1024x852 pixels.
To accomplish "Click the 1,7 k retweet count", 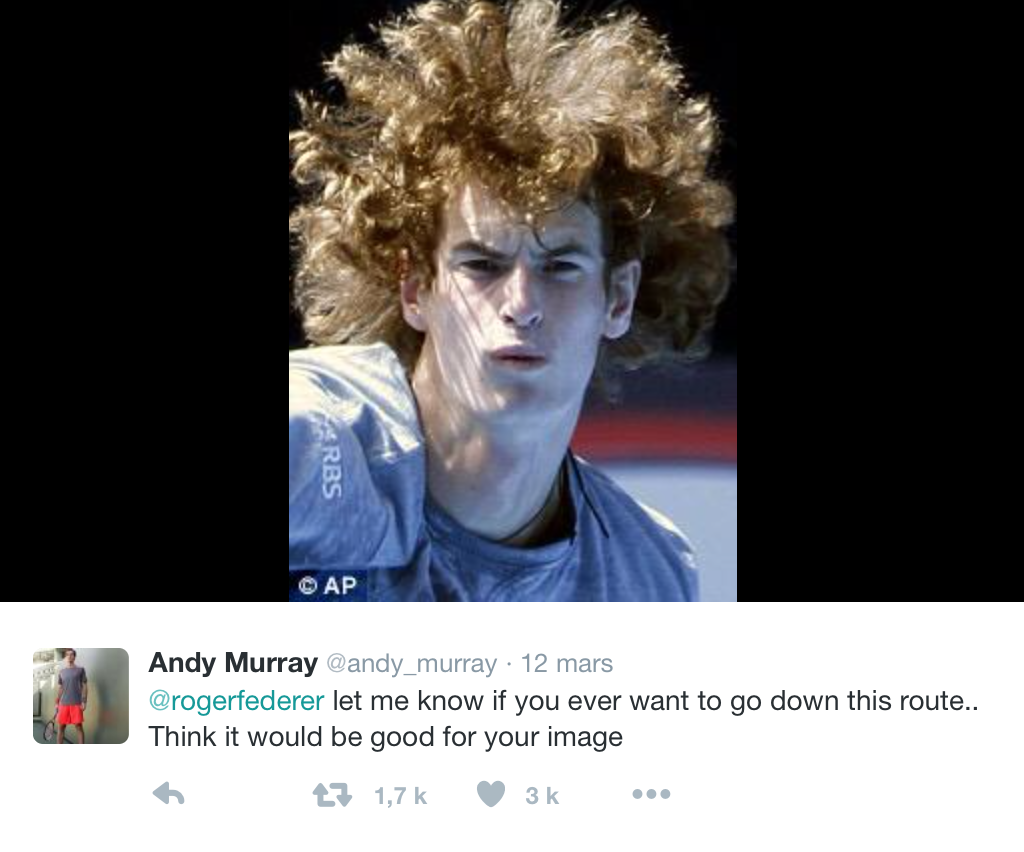I will [400, 796].
